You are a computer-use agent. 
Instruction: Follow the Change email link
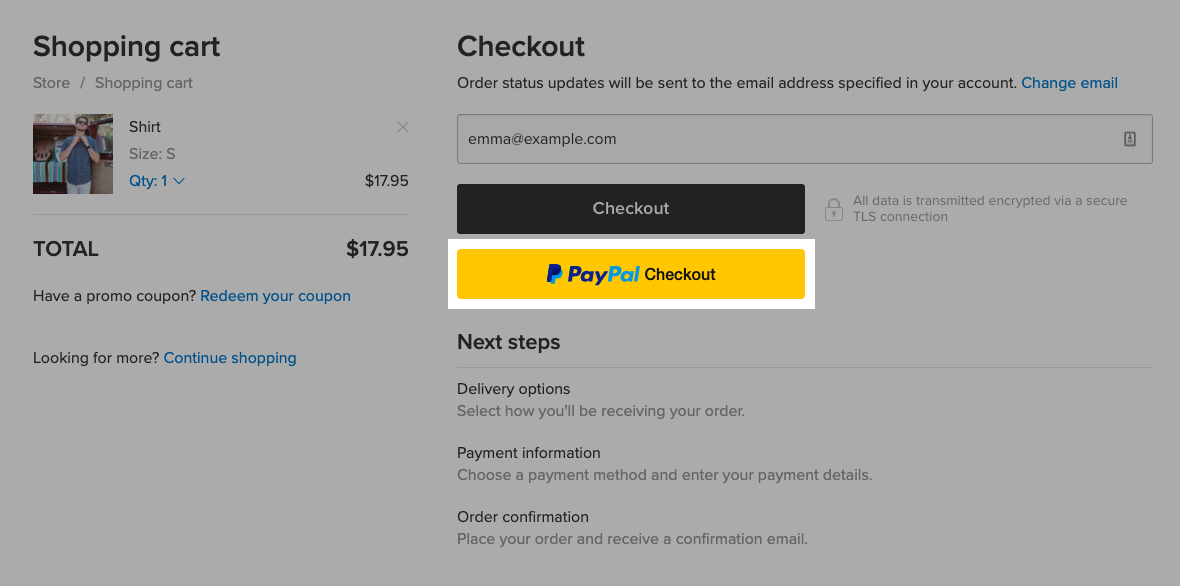tap(1069, 83)
